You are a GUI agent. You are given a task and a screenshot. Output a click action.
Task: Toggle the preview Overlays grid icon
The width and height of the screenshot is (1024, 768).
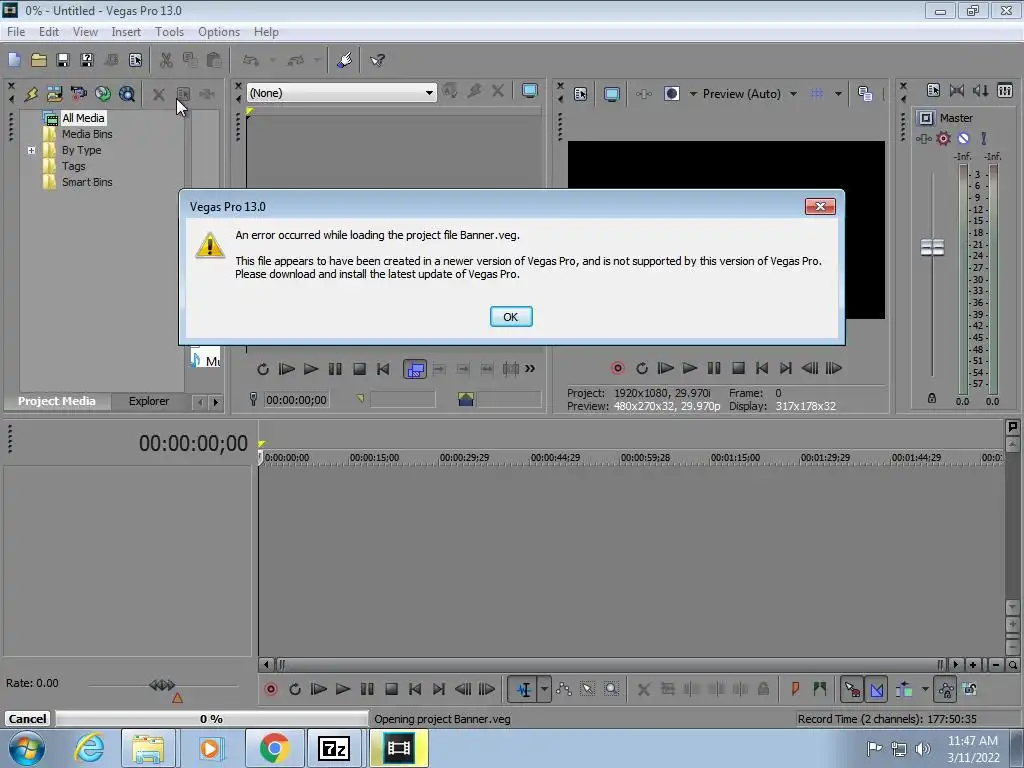pyautogui.click(x=817, y=94)
